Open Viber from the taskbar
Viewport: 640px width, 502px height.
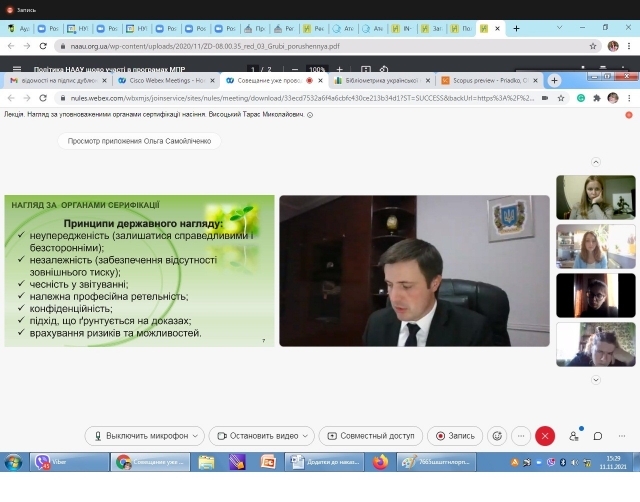pos(43,462)
